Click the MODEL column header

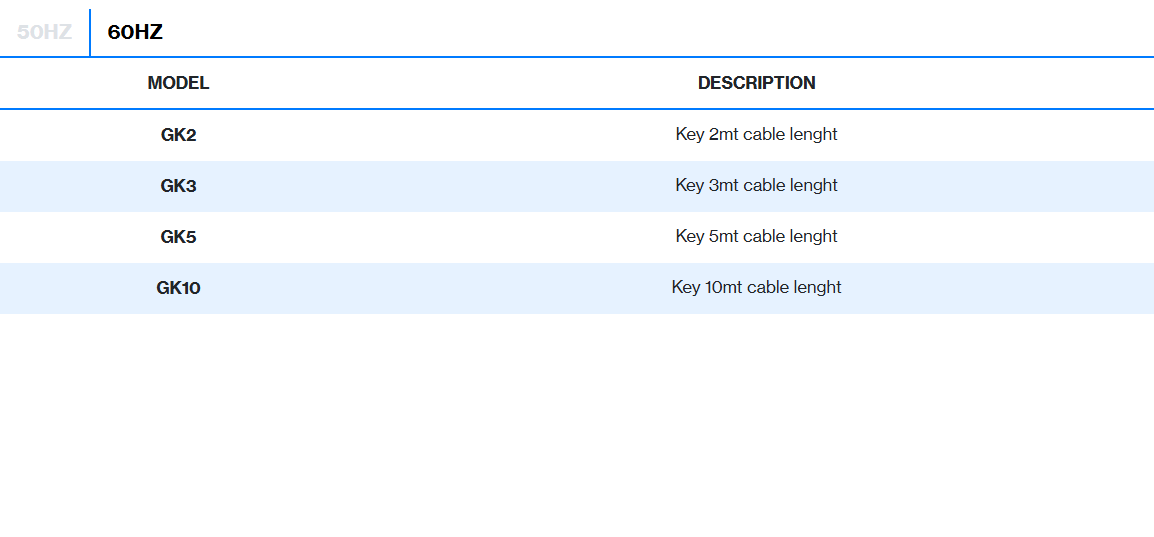point(178,83)
